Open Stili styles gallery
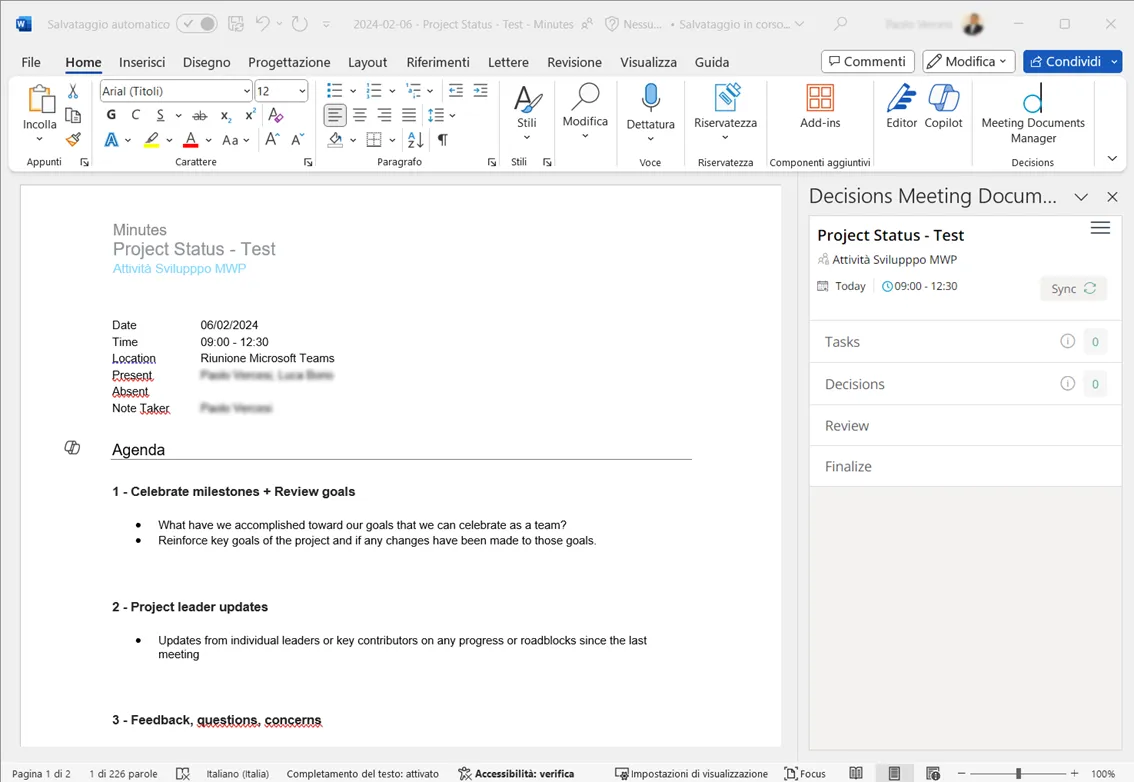The height and width of the screenshot is (782, 1134). click(526, 111)
